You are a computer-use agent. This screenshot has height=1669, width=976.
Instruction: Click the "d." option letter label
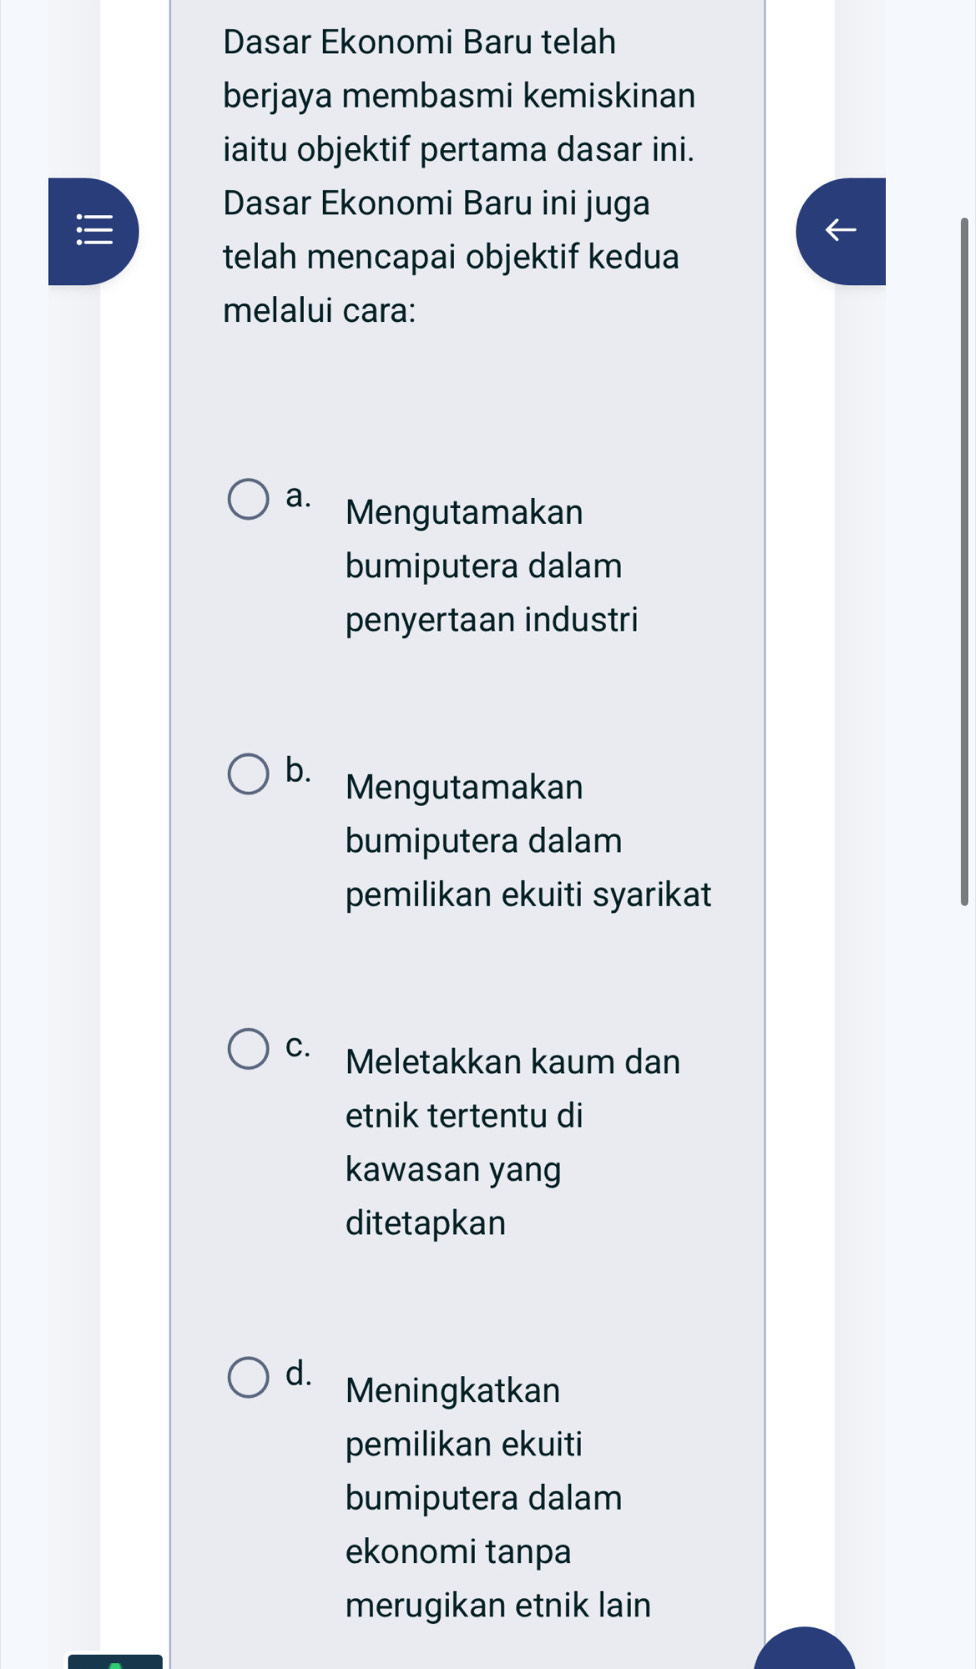[x=297, y=1374]
